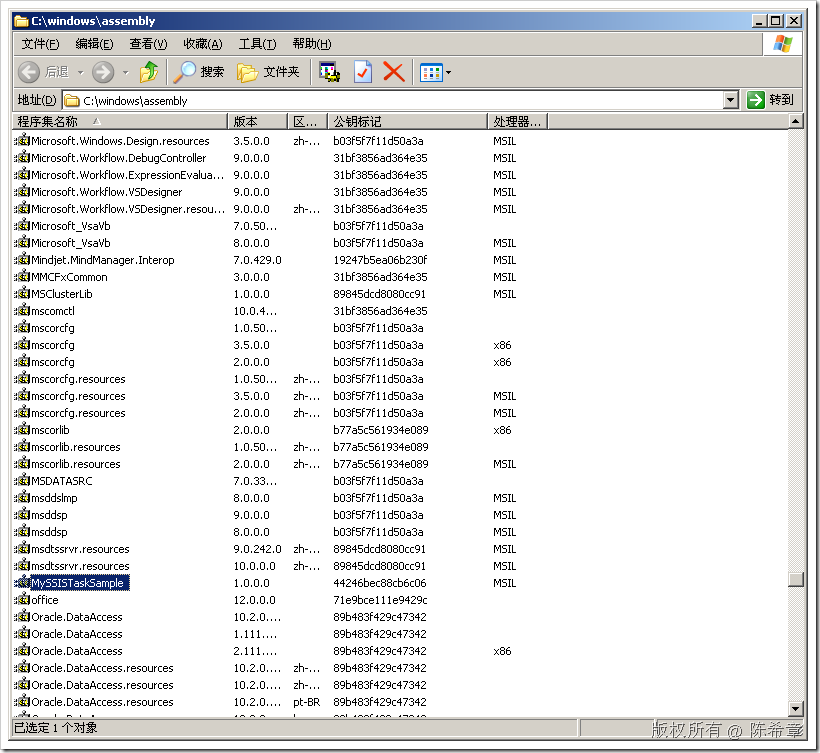Screen dimensions: 820x753
Task: Open the Tools (工具) menu
Action: point(257,44)
